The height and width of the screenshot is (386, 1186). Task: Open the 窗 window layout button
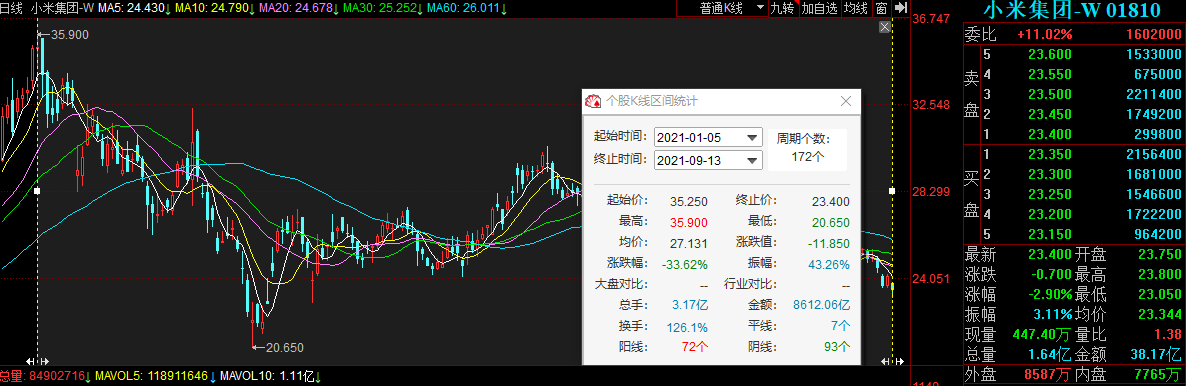point(881,8)
